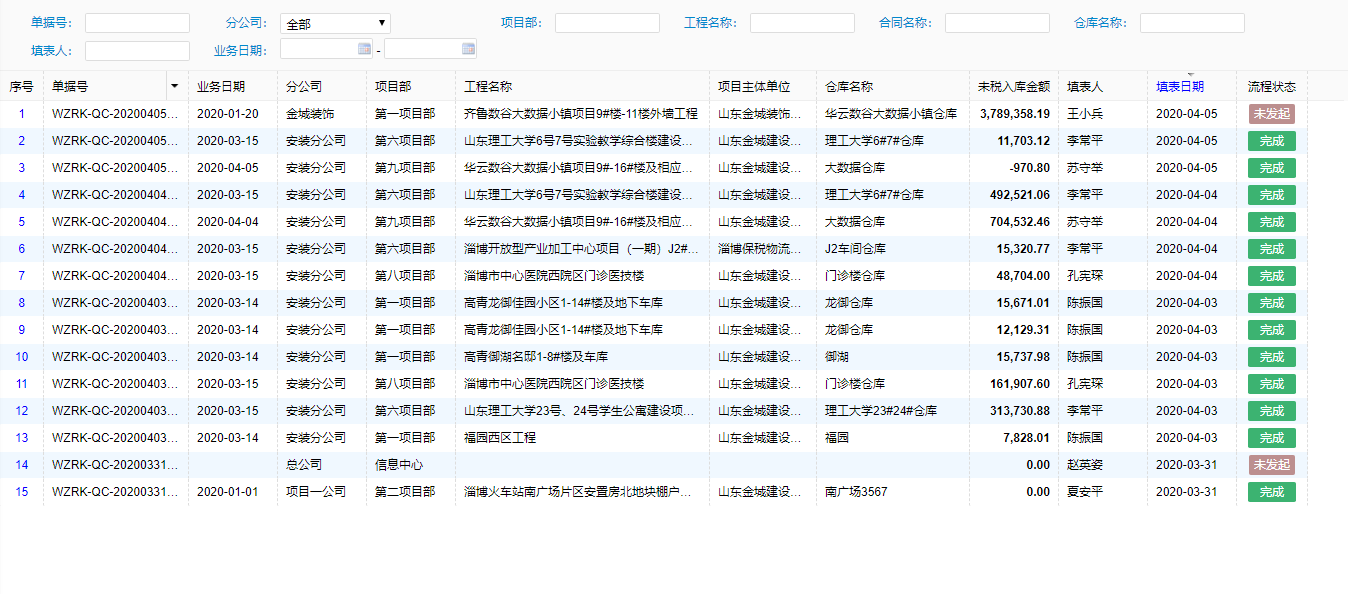Click the 序号 column header
This screenshot has height=594, width=1348.
click(22, 87)
